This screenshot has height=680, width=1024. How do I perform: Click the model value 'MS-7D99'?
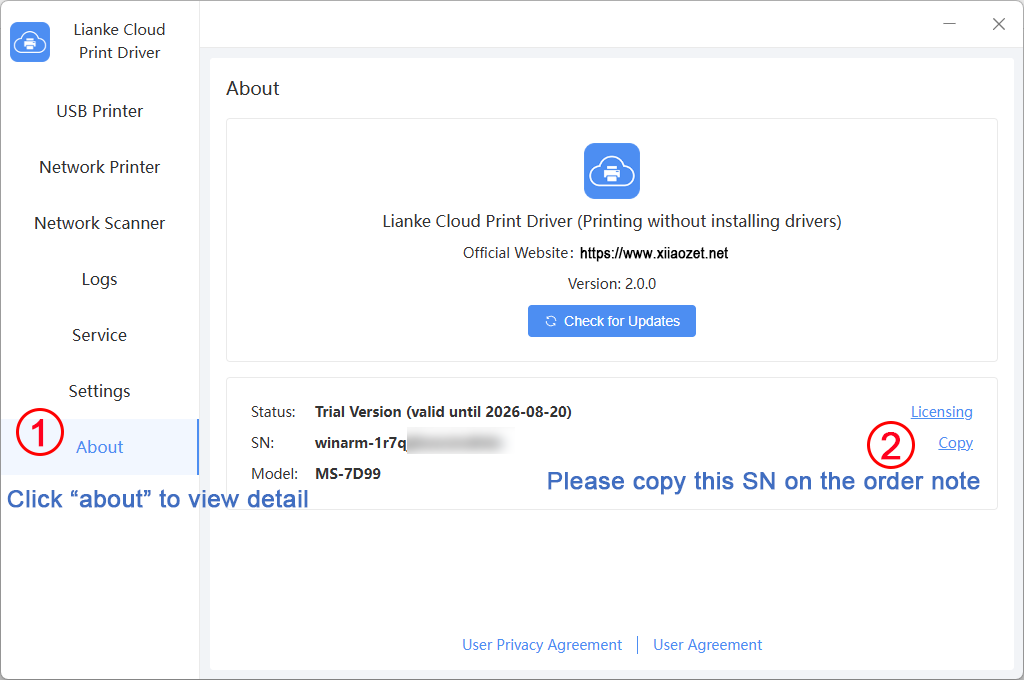[347, 474]
